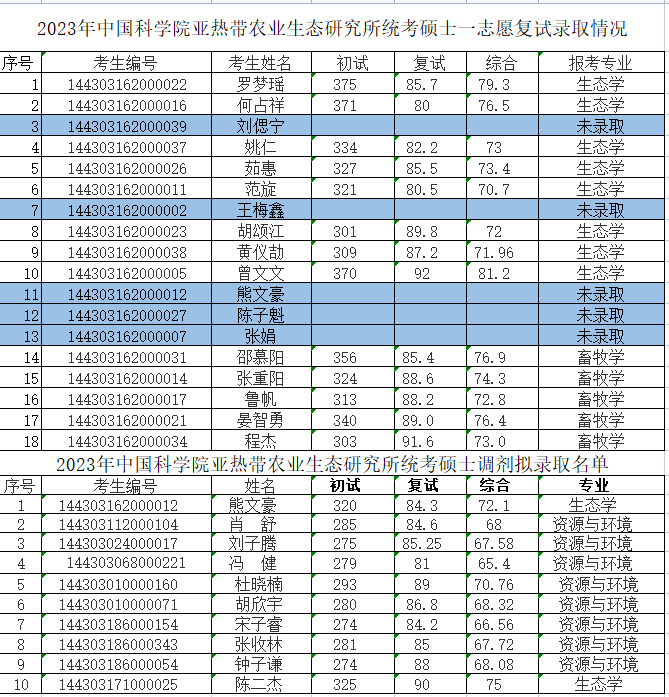Click the bold 初试 header in the second table
The height and width of the screenshot is (697, 669).
pyautogui.click(x=345, y=485)
